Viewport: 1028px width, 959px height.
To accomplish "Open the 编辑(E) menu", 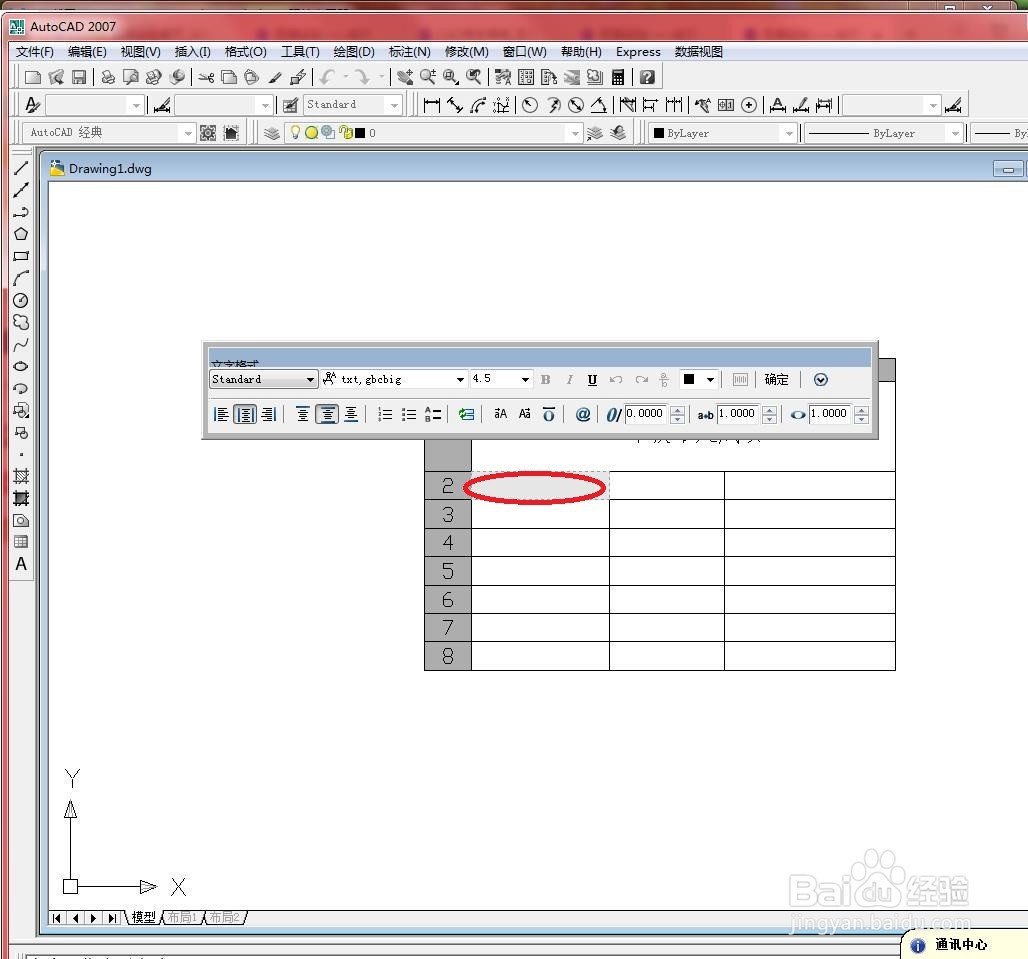I will [x=87, y=52].
